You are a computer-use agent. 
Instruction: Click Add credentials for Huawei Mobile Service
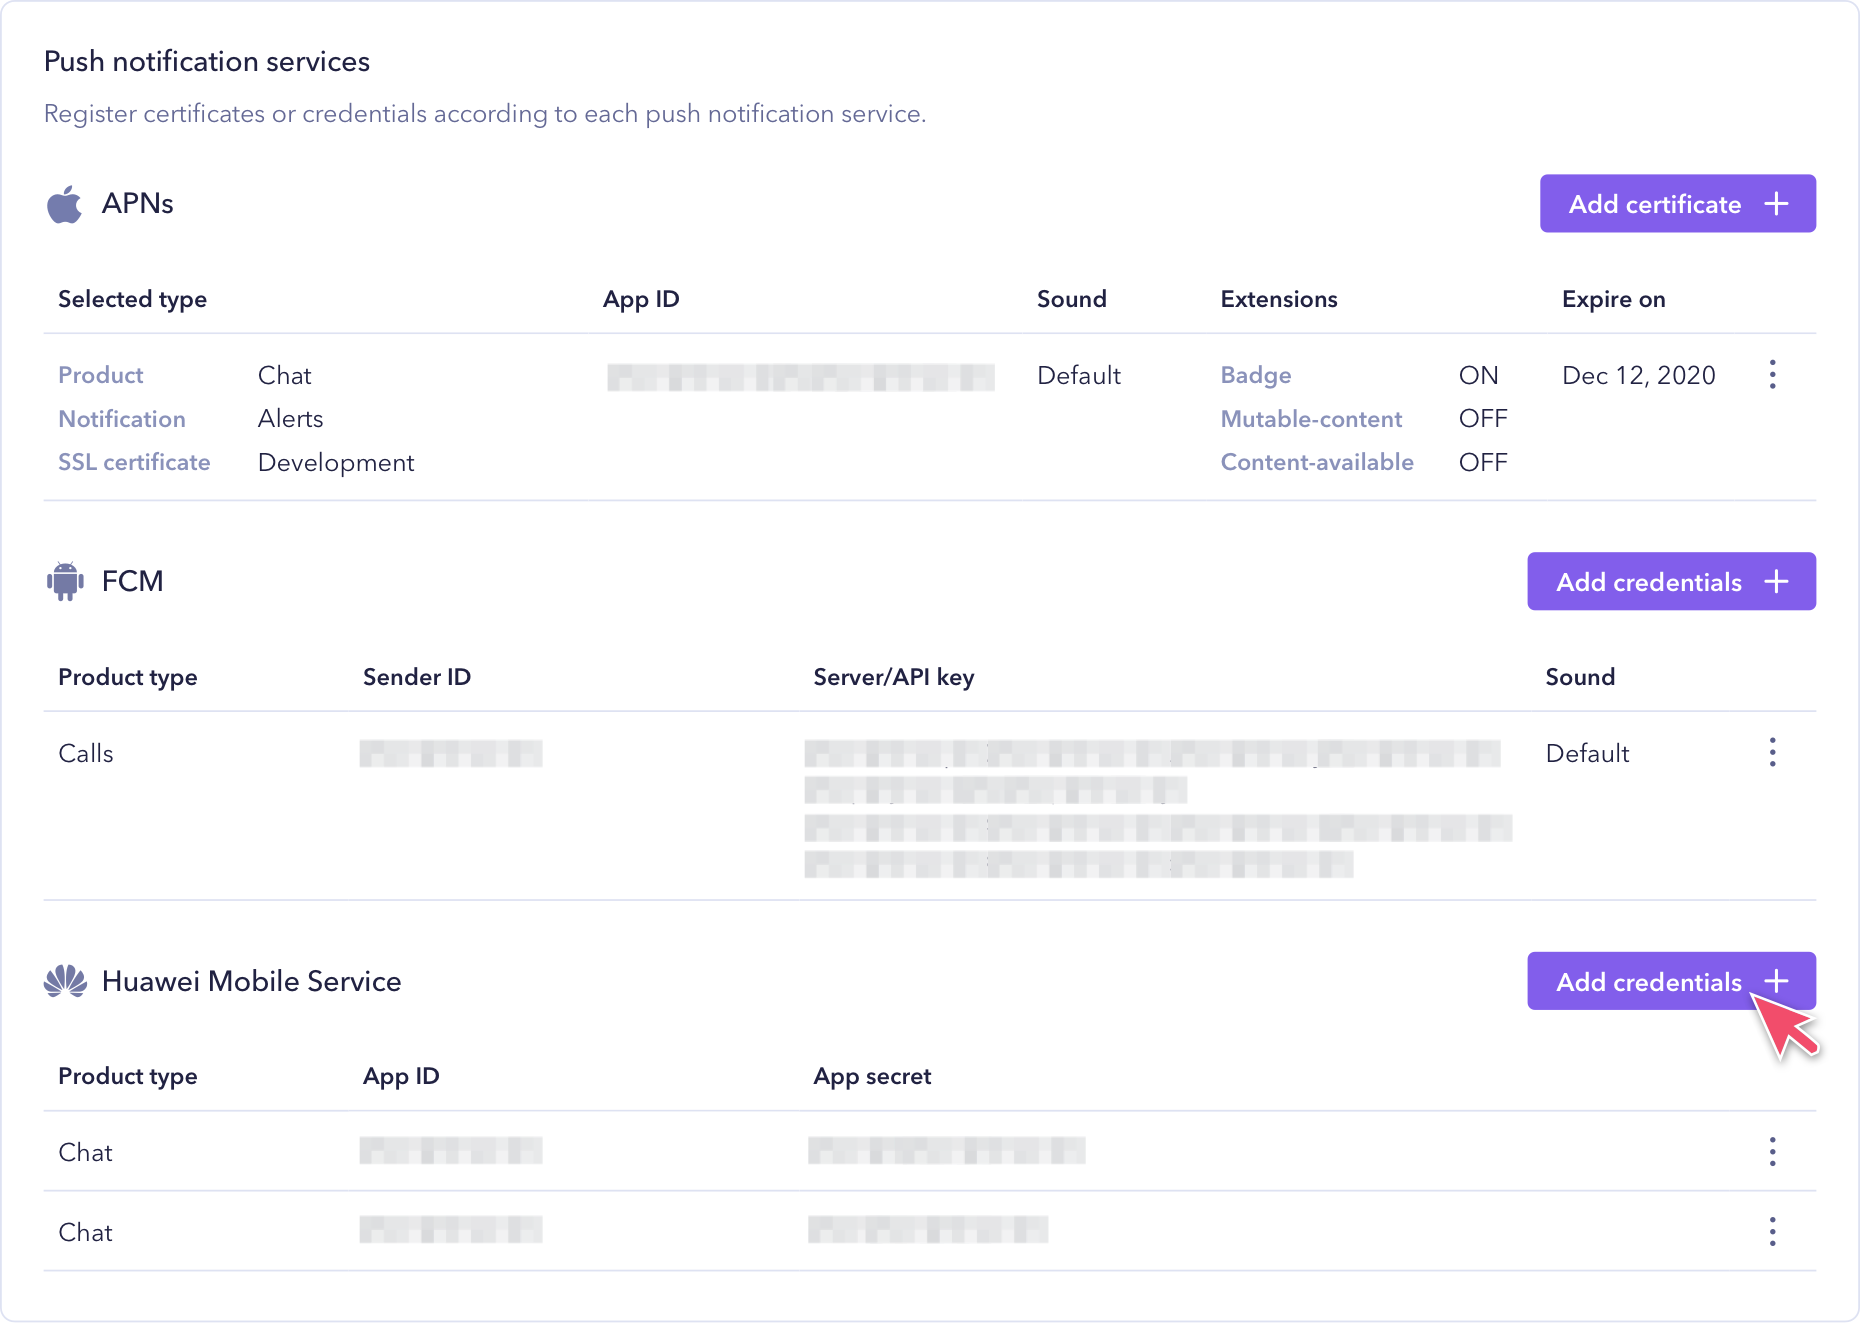(x=1671, y=981)
